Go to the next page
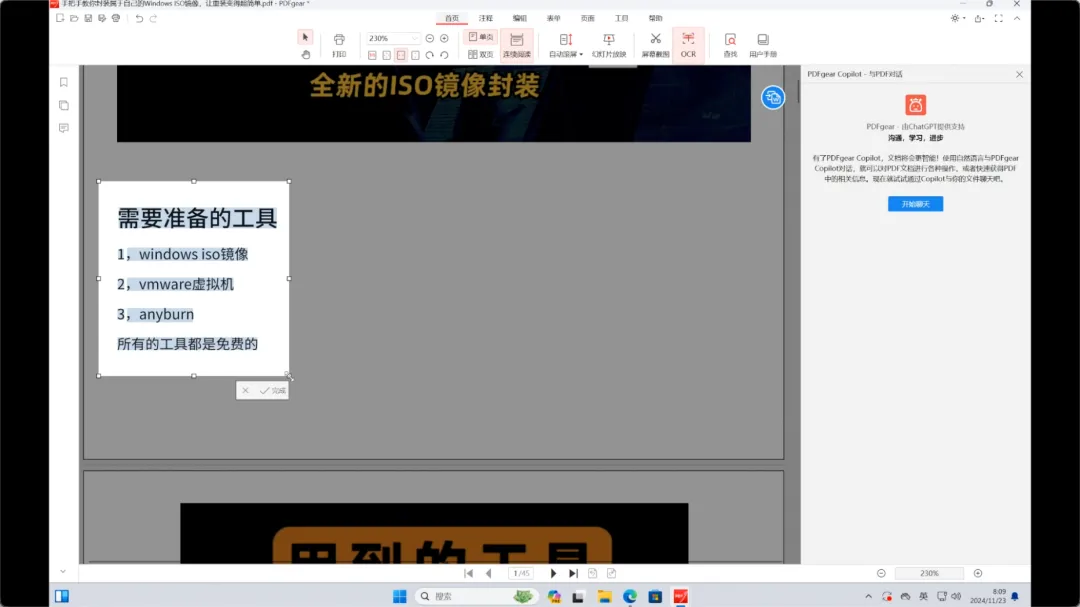 [x=553, y=573]
